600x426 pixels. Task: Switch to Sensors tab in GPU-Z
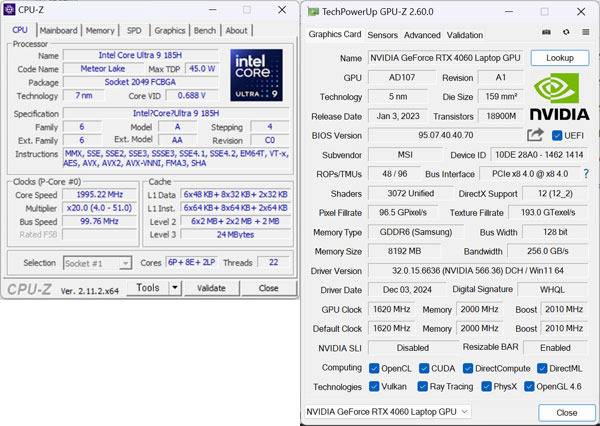382,35
